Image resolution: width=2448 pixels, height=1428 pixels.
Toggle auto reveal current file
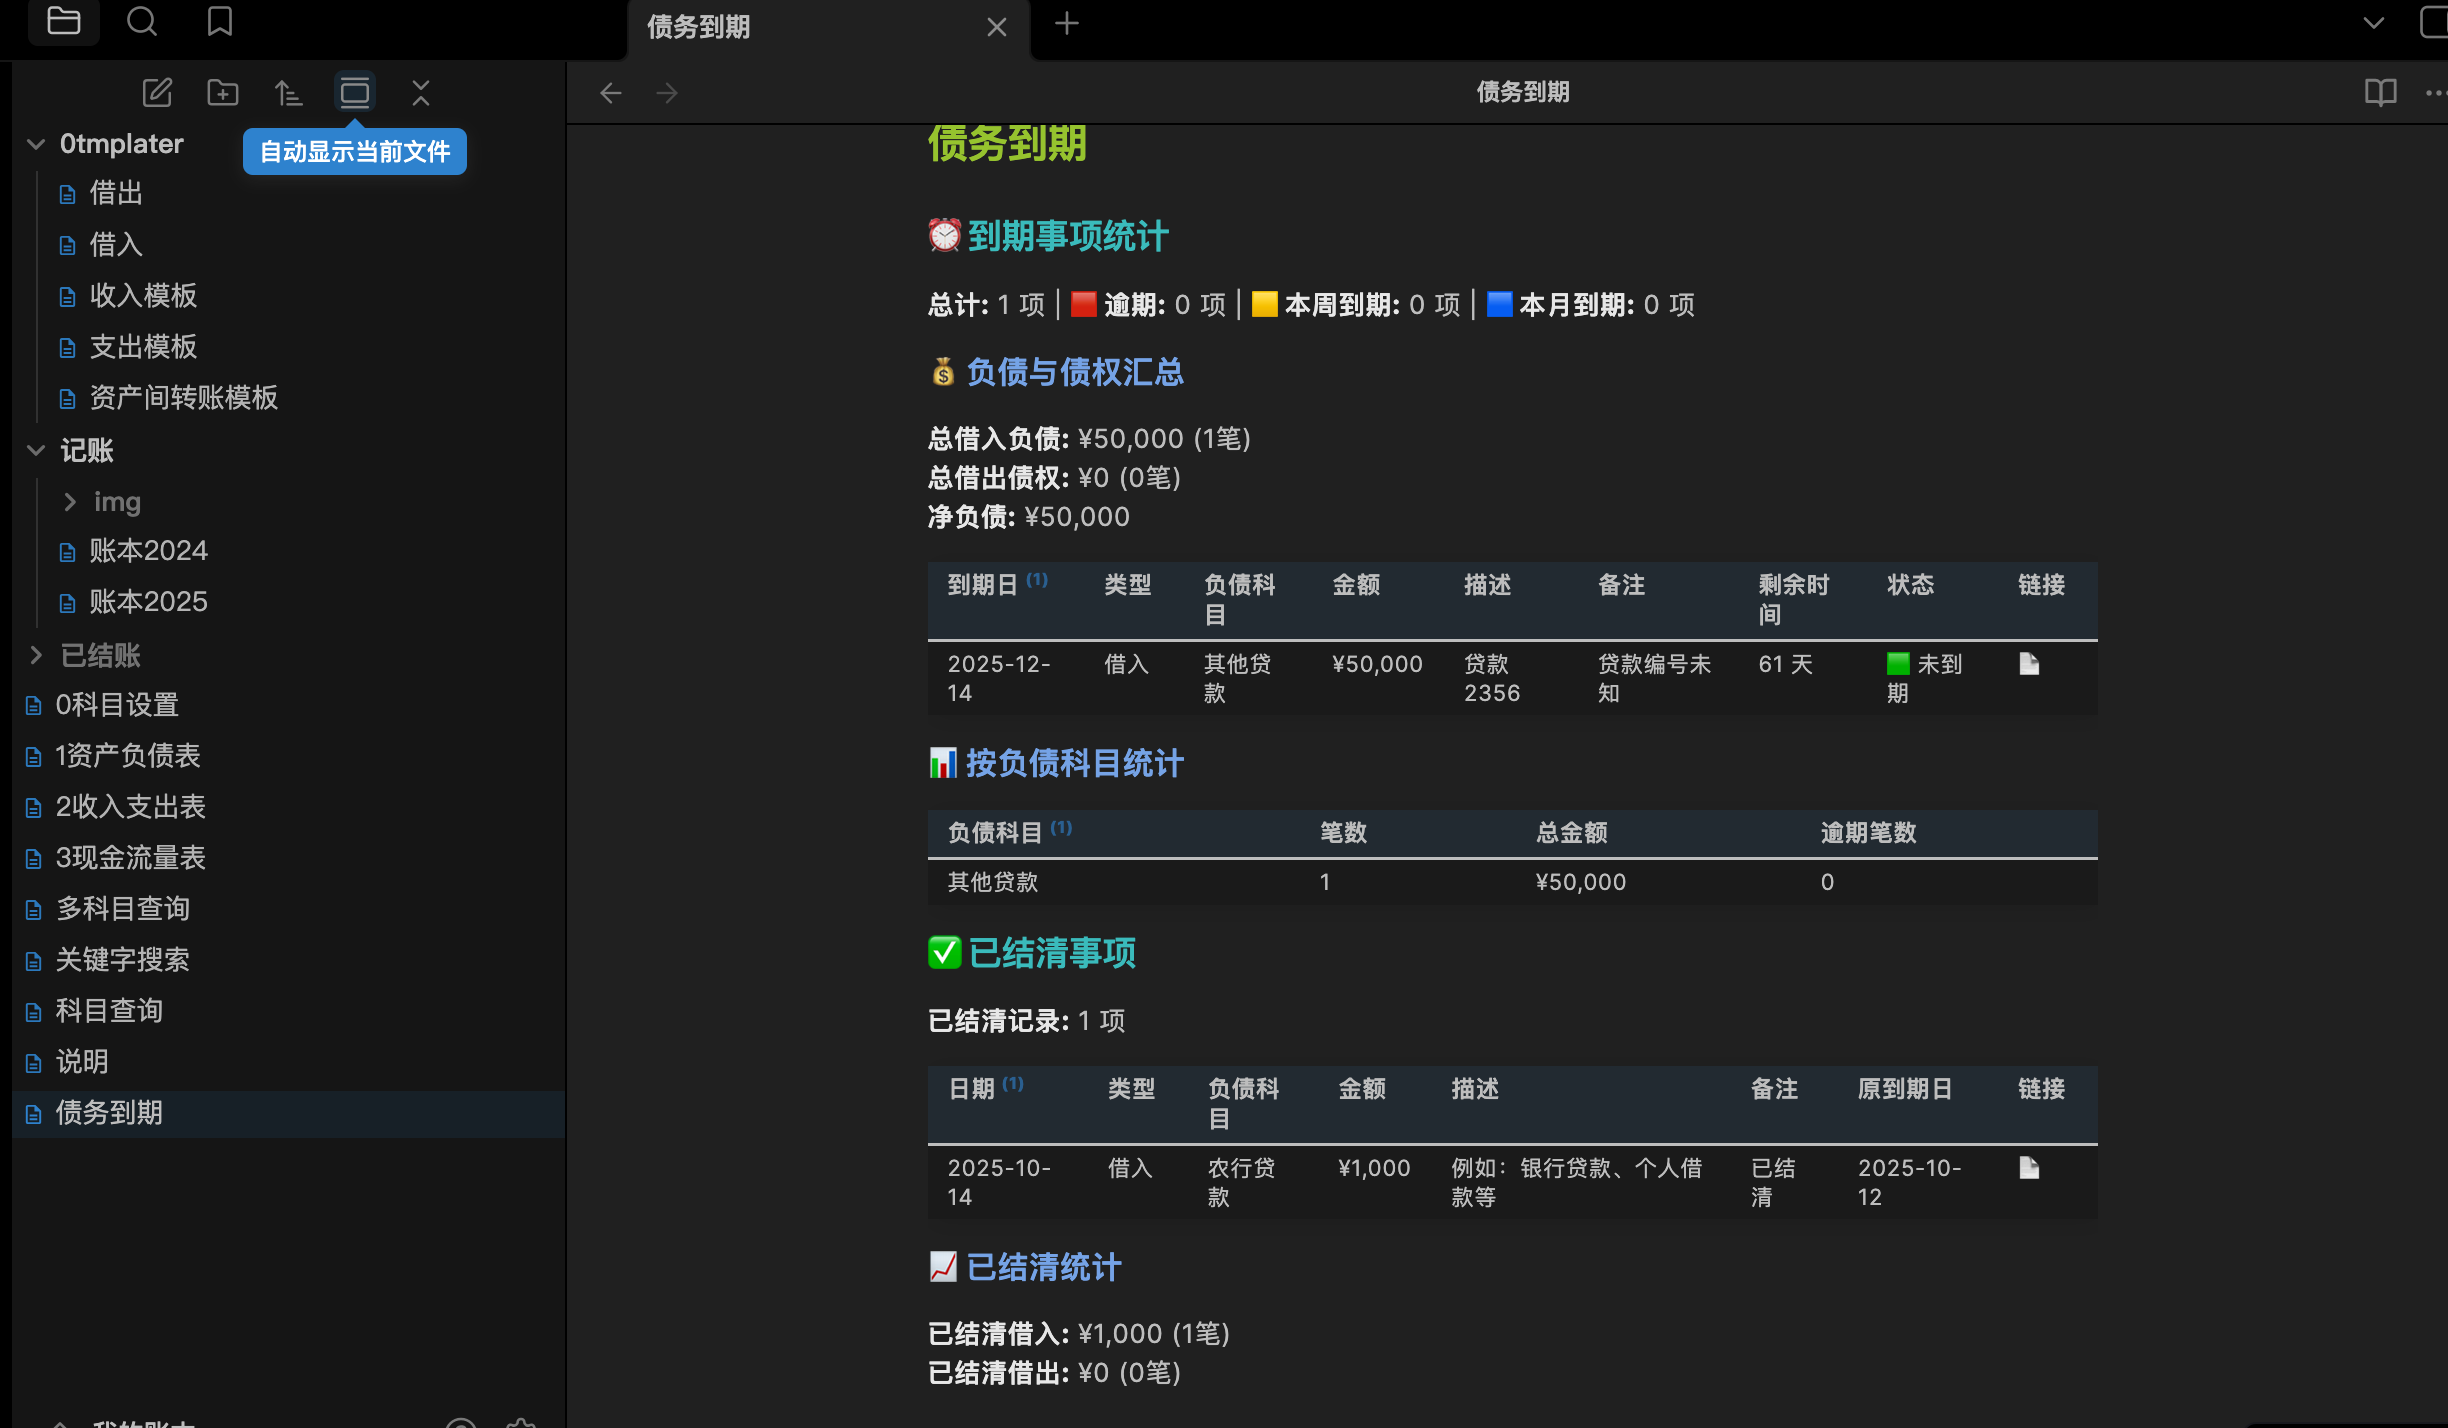coord(355,93)
